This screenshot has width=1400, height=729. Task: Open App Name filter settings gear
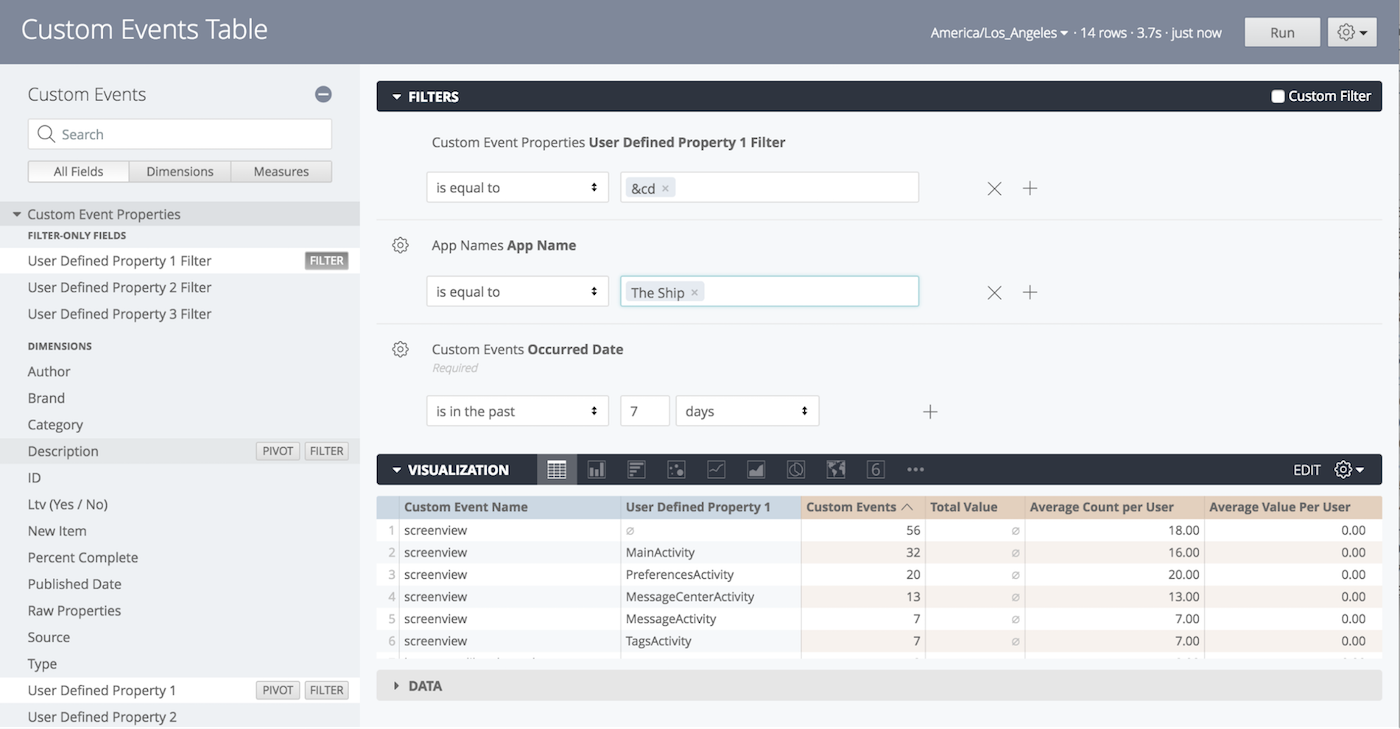point(400,245)
